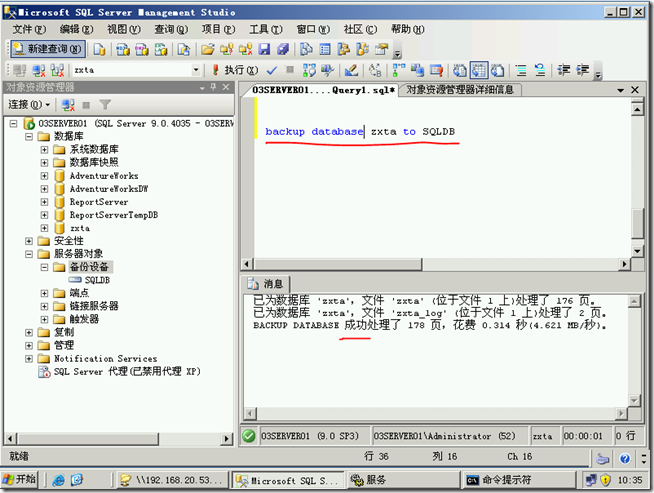654x493 pixels.
Task: Increase indent of the query text
Action: point(583,70)
